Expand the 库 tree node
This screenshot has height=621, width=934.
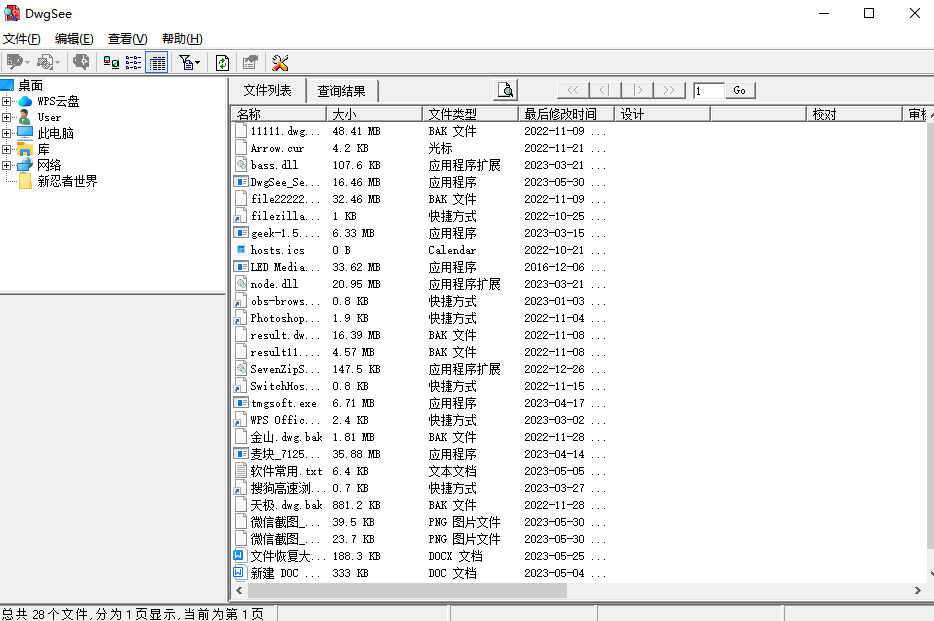[x=7, y=149]
